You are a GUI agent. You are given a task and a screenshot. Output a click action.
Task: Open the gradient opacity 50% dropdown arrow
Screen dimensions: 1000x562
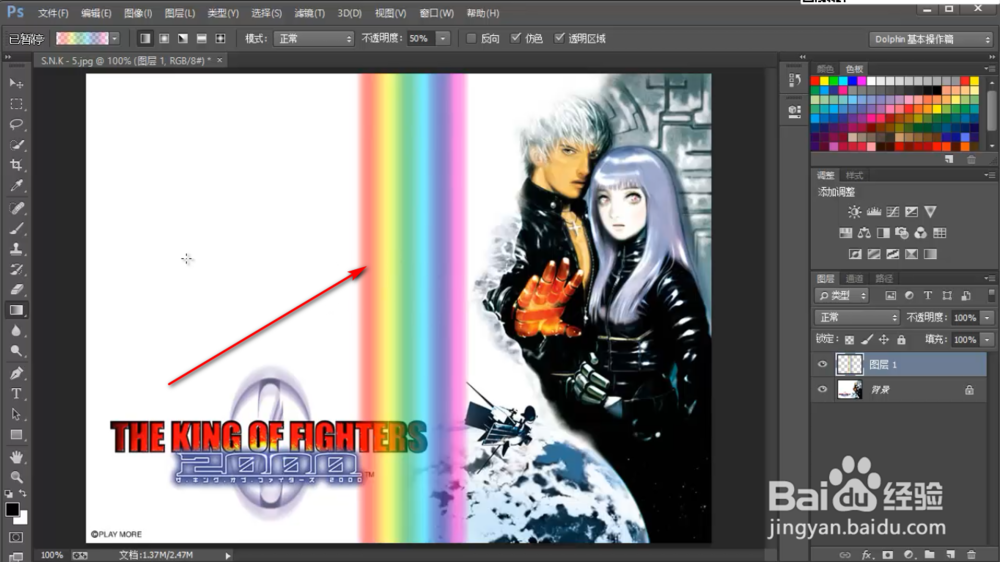(443, 39)
